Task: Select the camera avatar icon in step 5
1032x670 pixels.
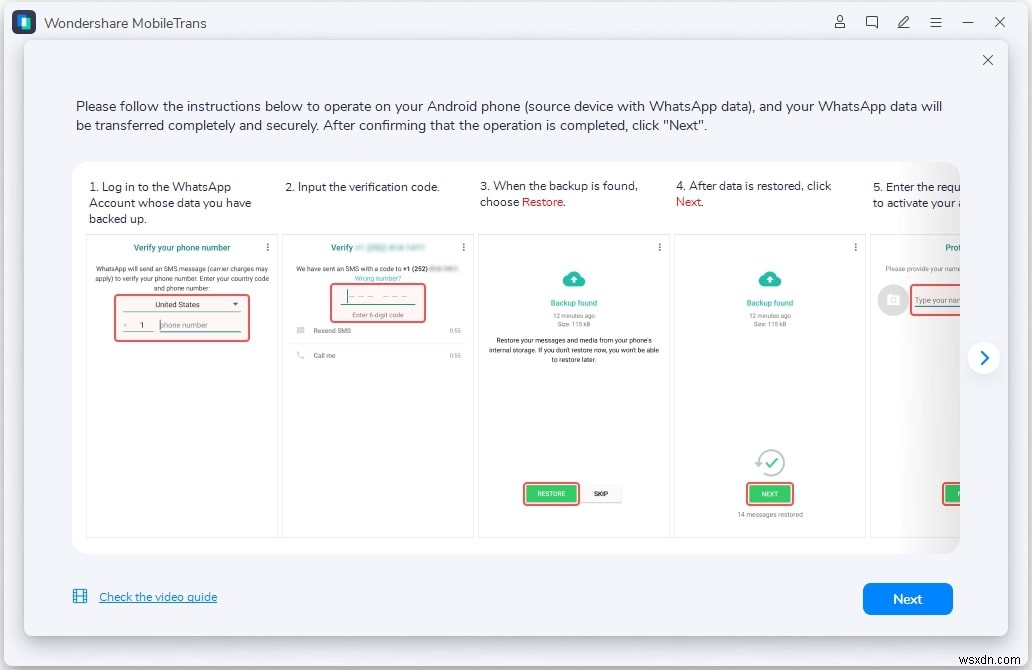Action: pyautogui.click(x=892, y=300)
